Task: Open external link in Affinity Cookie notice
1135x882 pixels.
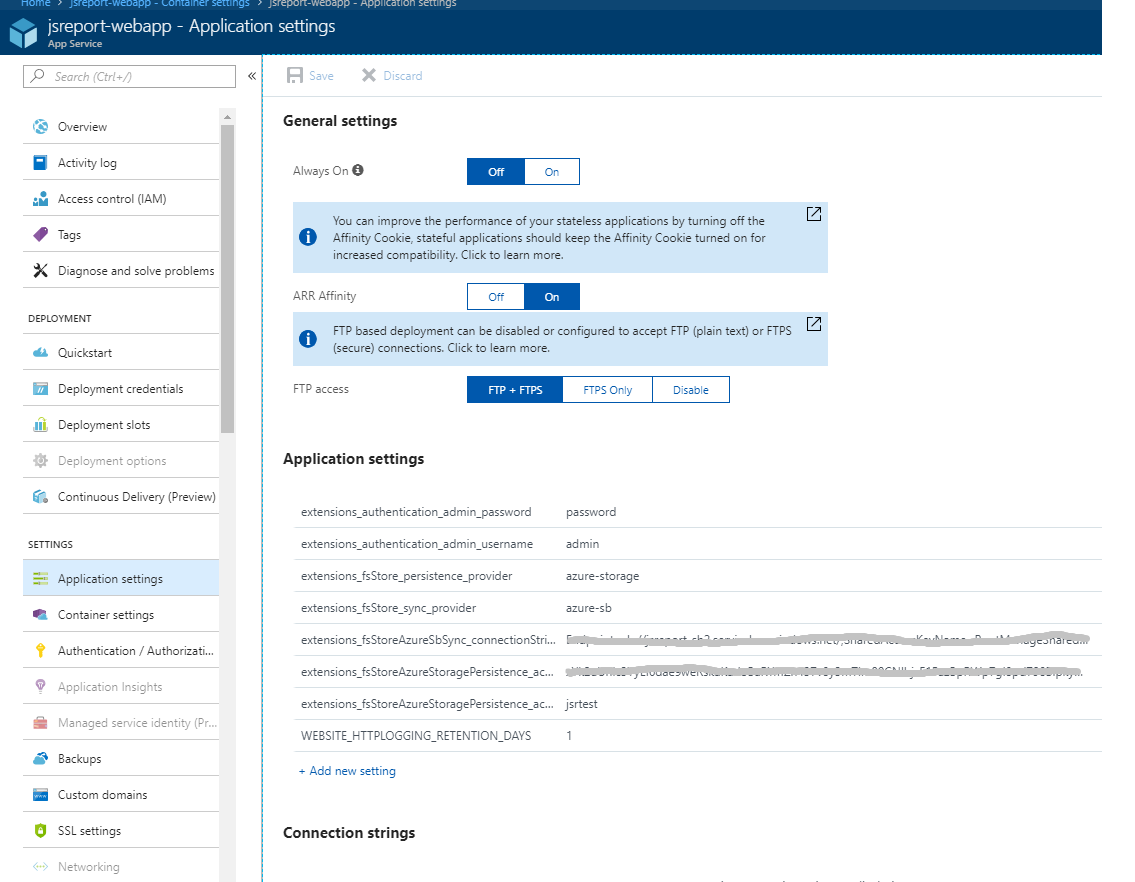Action: pos(814,214)
